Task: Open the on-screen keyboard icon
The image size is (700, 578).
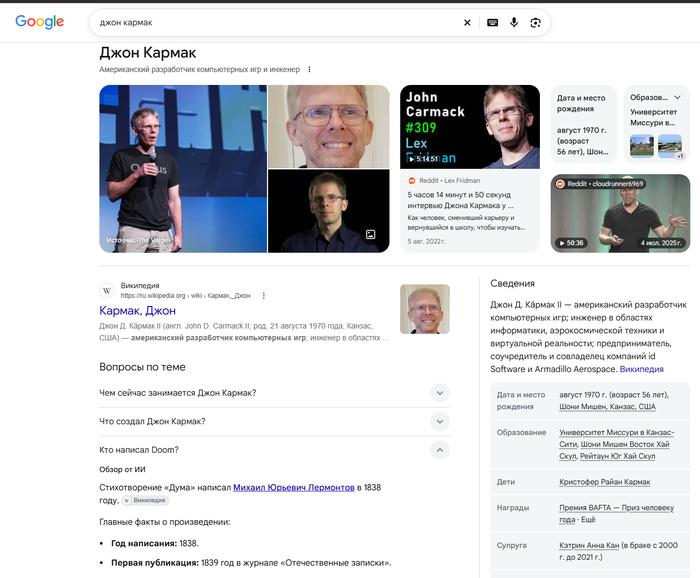Action: [x=492, y=22]
